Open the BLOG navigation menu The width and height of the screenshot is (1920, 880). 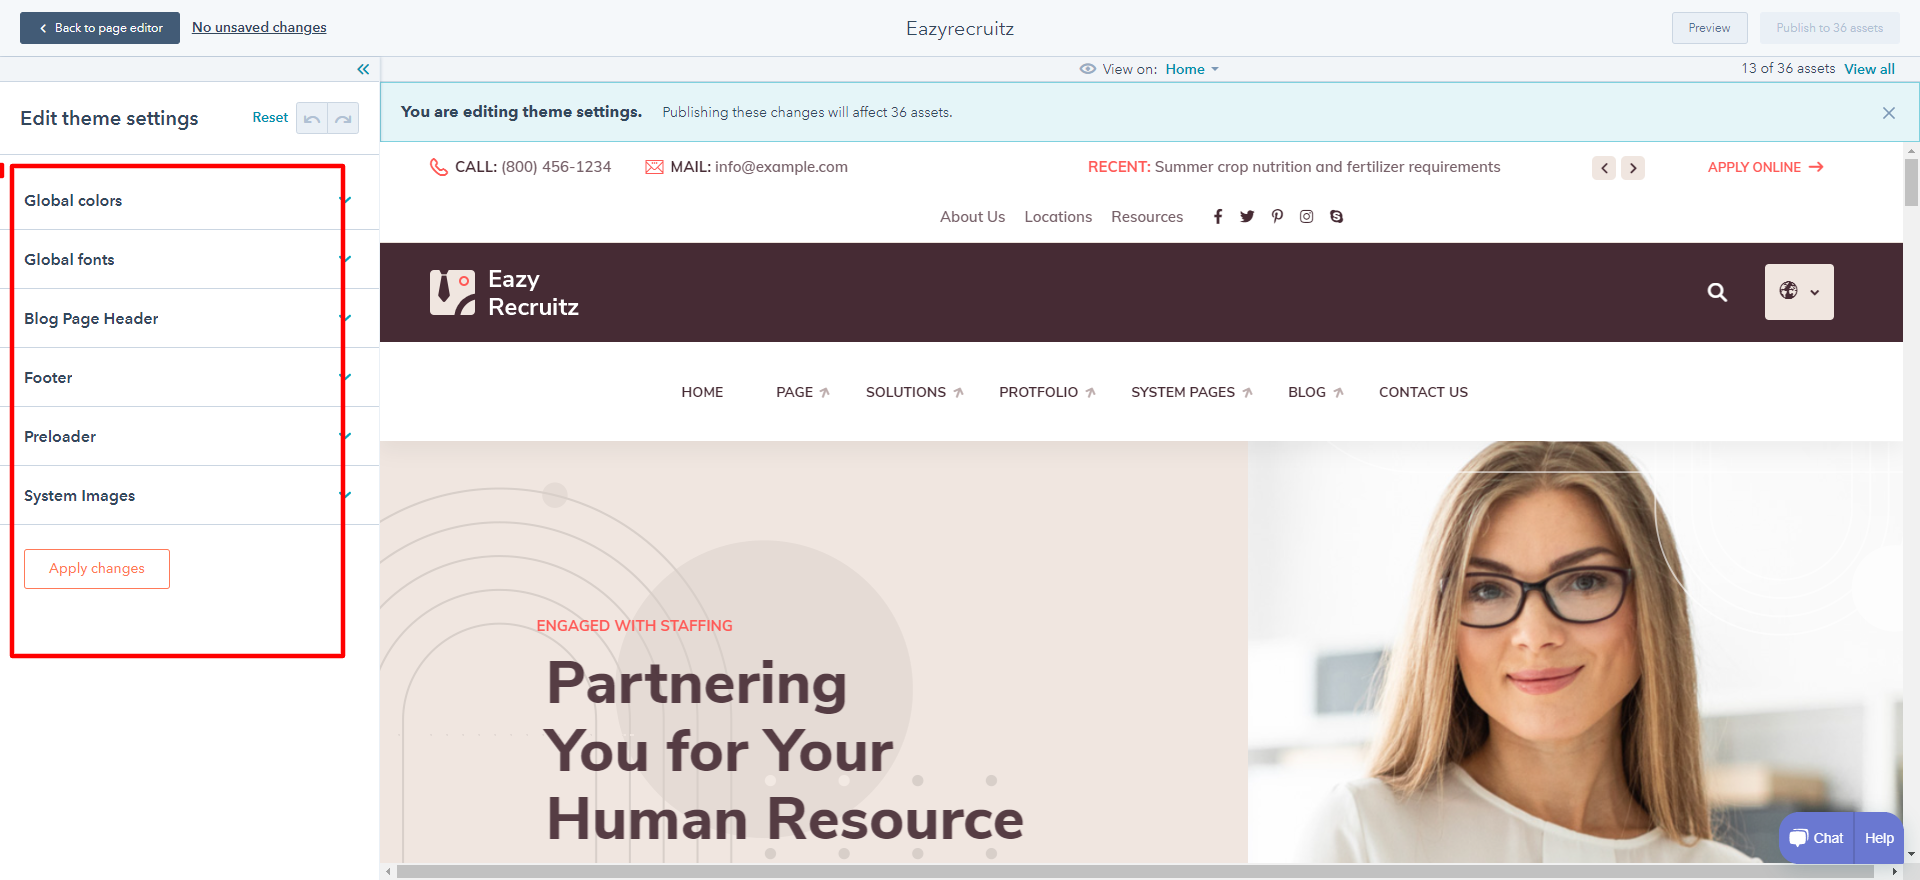tap(1315, 392)
